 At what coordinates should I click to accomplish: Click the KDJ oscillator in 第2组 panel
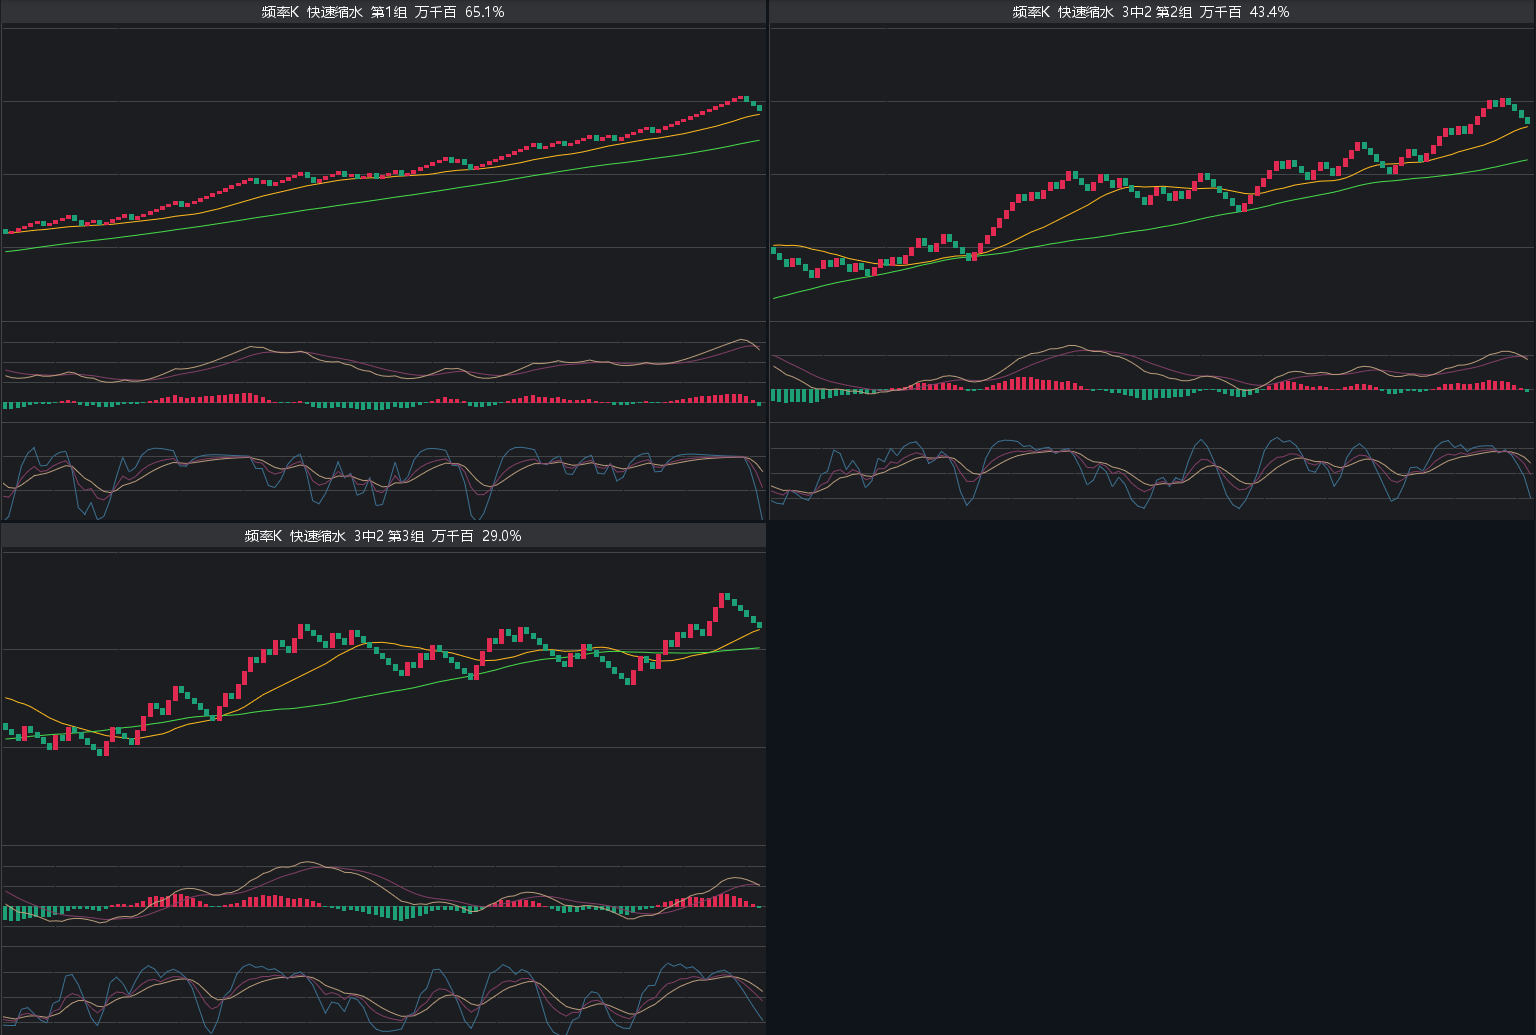click(x=1152, y=471)
